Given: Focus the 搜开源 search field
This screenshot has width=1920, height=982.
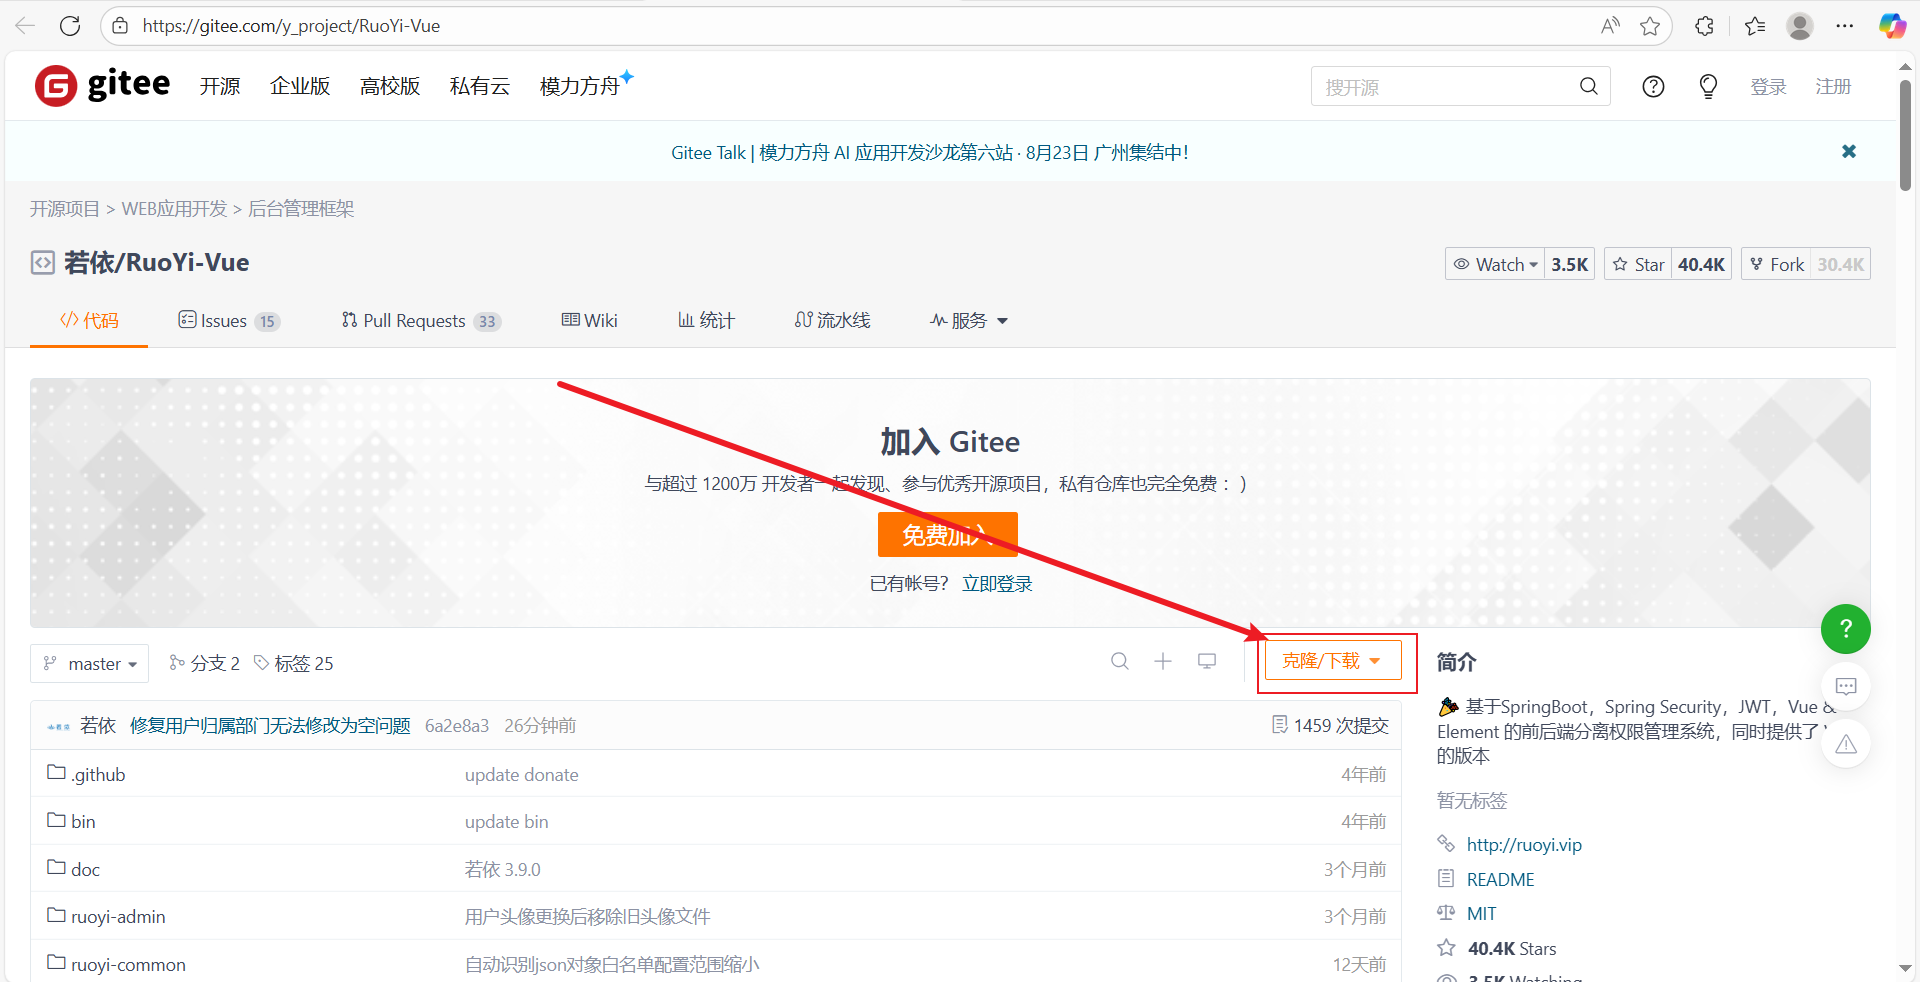Looking at the screenshot, I should click(x=1445, y=87).
